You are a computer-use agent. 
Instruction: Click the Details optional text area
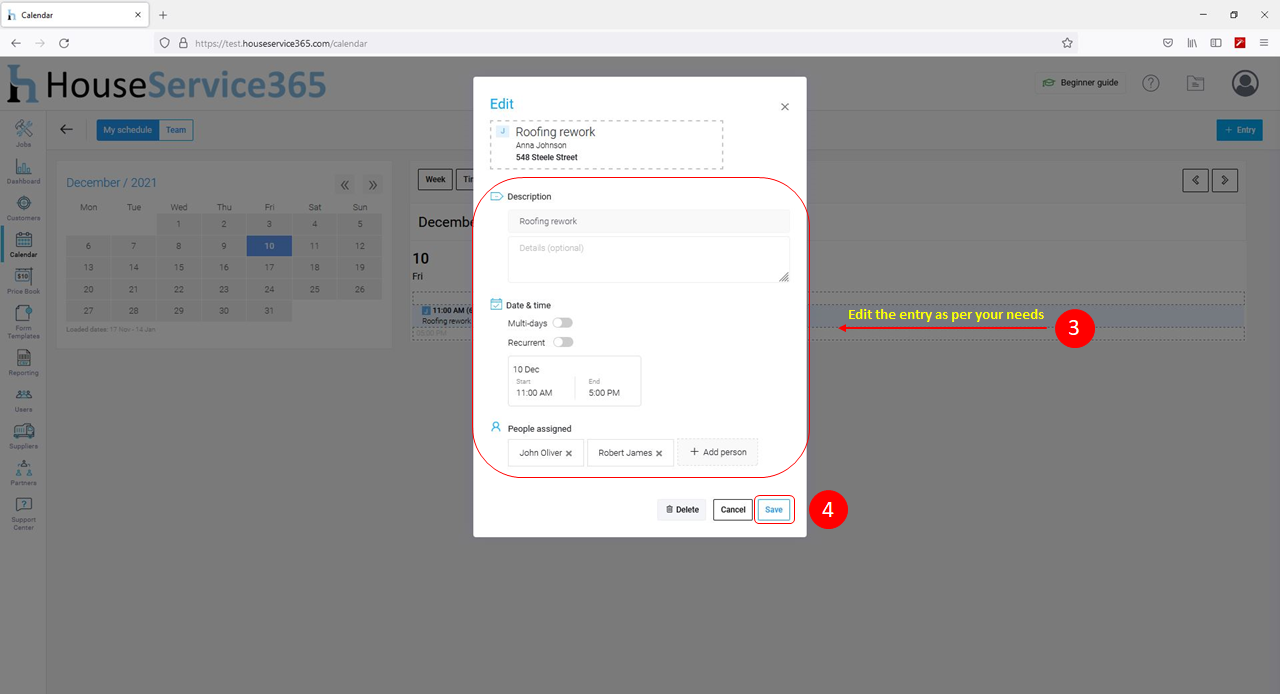(x=648, y=259)
